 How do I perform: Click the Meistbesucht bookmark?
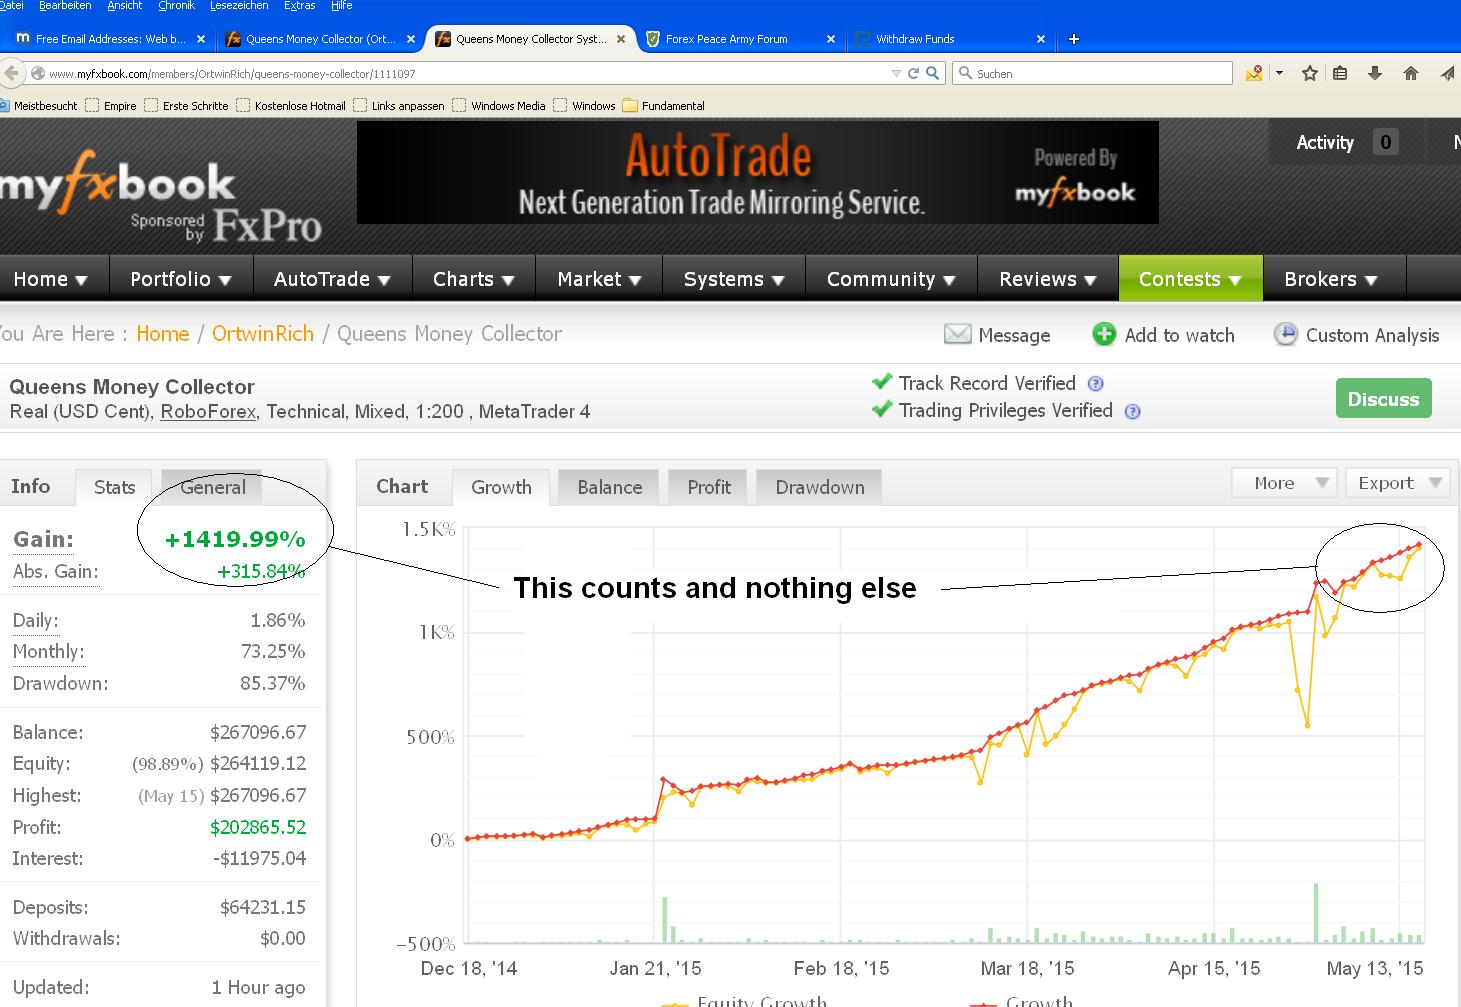tap(38, 106)
